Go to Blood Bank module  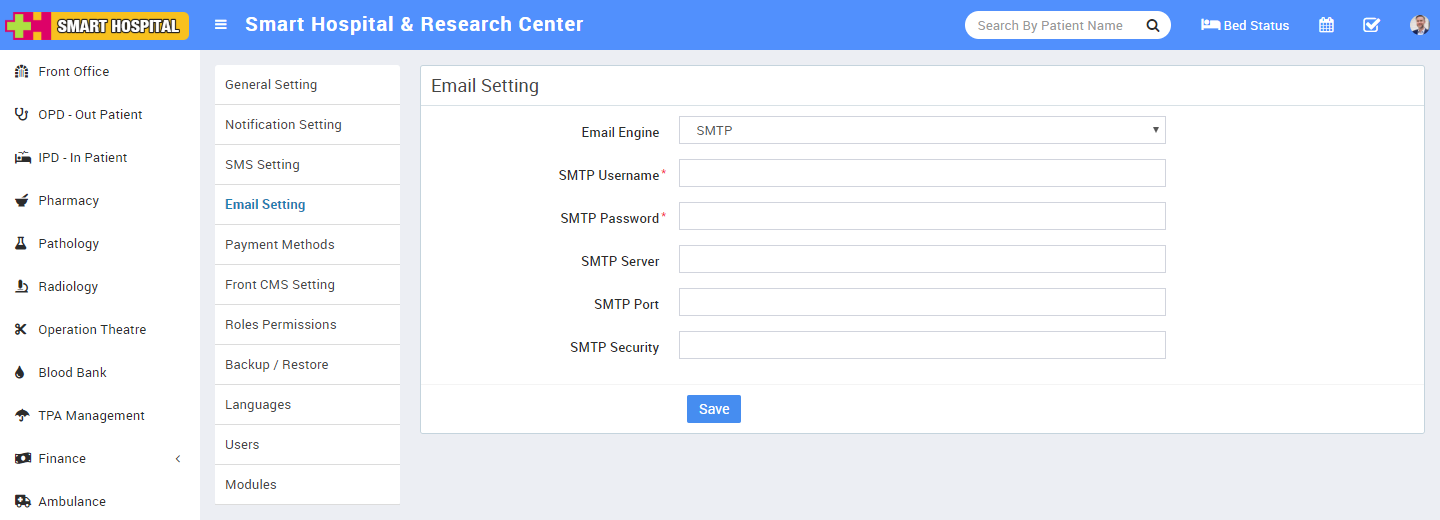tap(72, 373)
